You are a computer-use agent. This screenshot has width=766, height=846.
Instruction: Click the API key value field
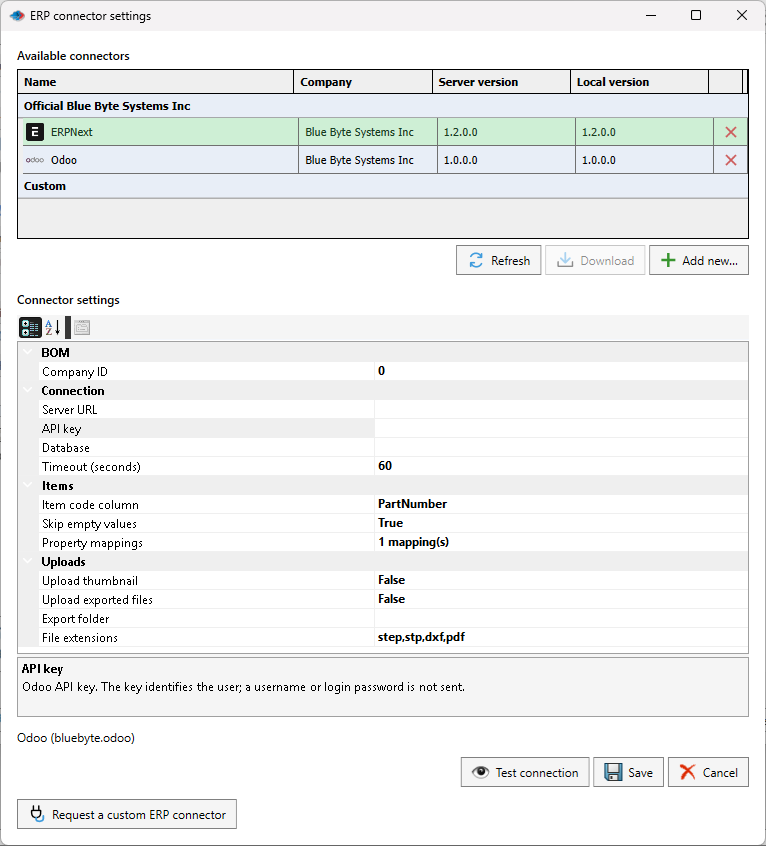(561, 428)
